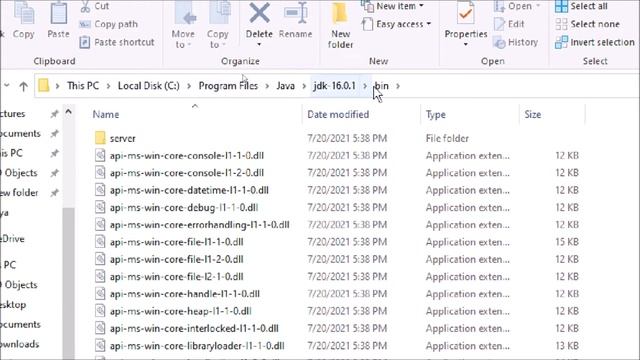The height and width of the screenshot is (360, 640).
Task: Navigate to This PC in the breadcrumb
Action: click(x=83, y=86)
